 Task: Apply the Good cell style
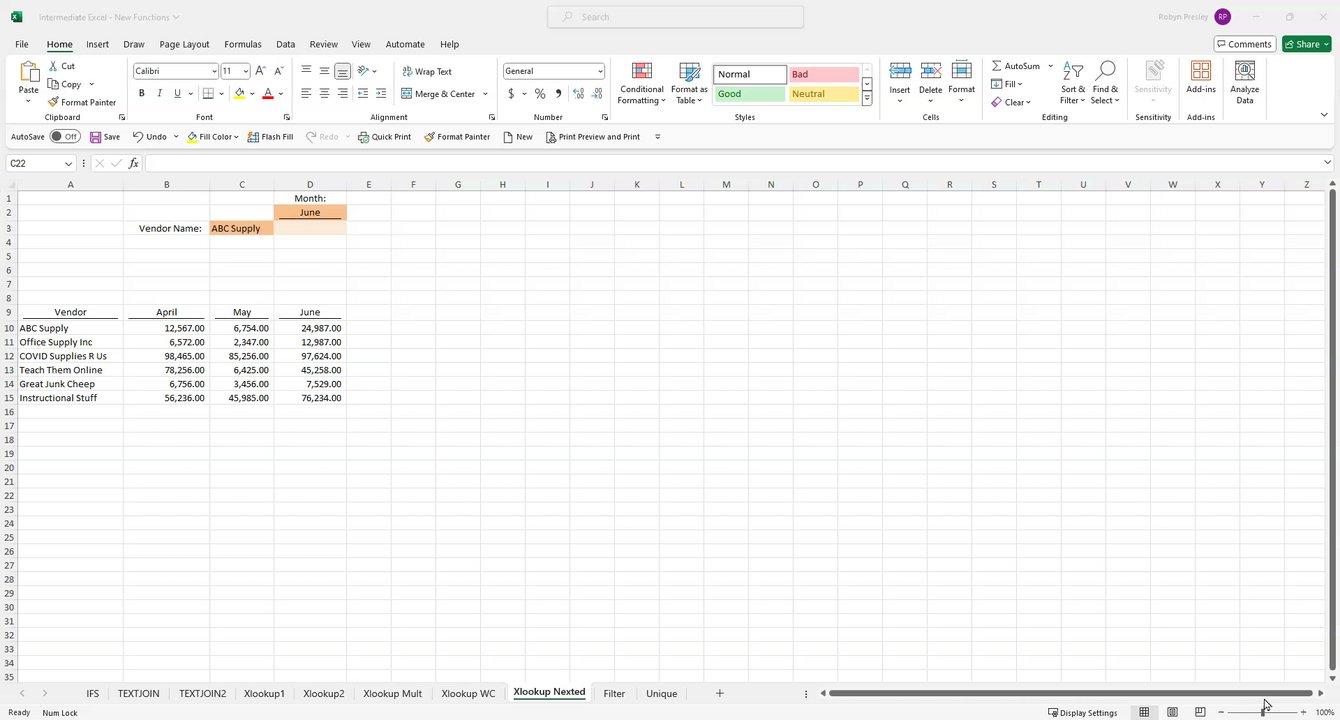click(749, 94)
